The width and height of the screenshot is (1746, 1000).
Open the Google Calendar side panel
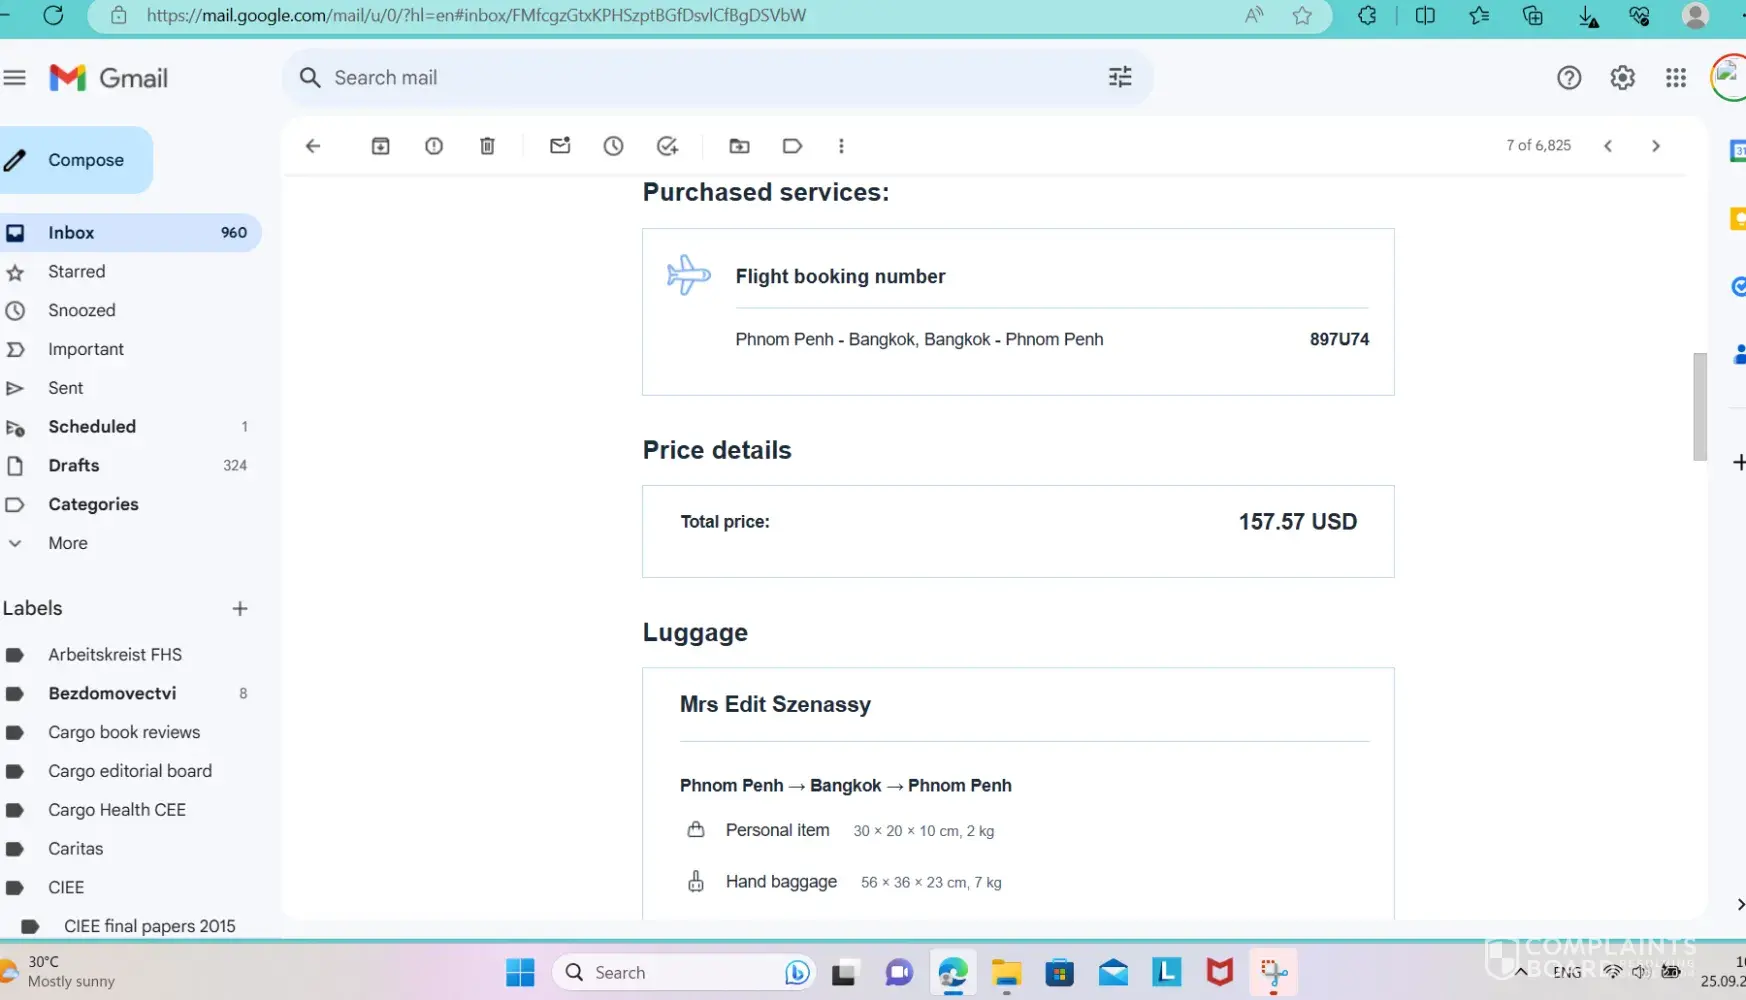(x=1738, y=151)
